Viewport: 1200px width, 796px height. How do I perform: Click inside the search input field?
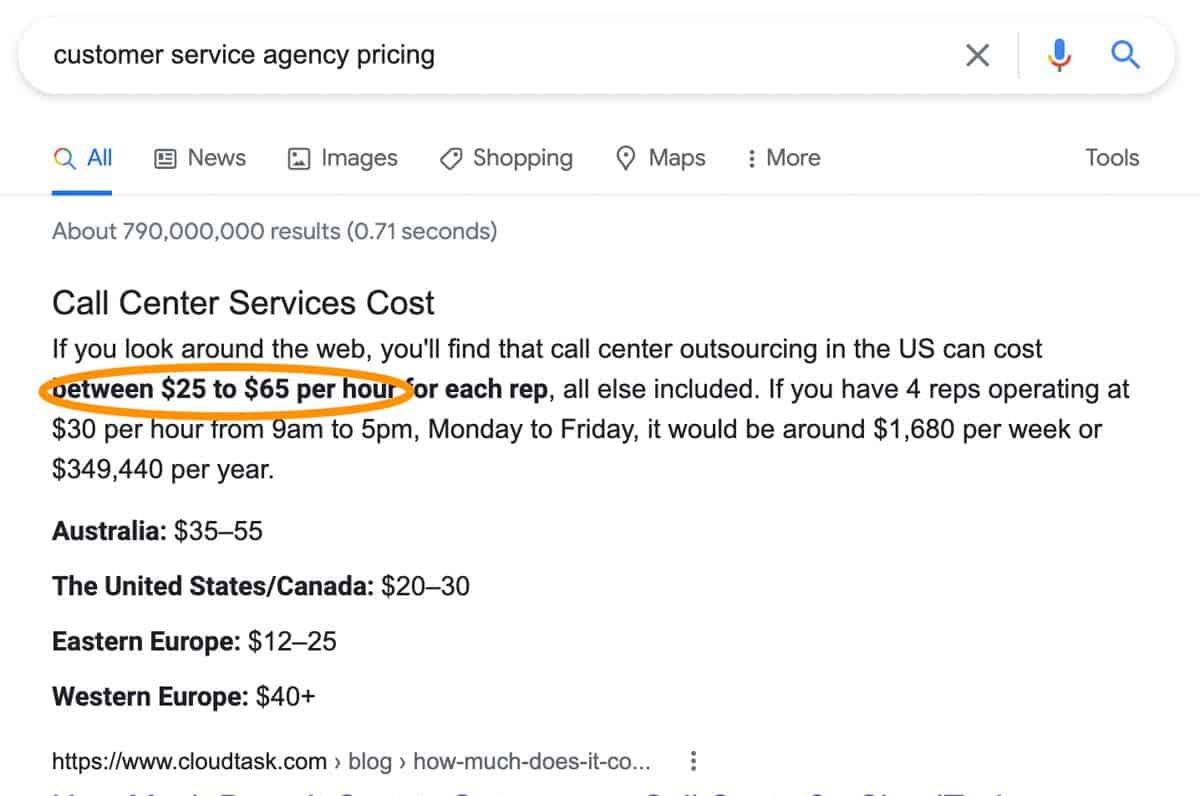tap(400, 55)
